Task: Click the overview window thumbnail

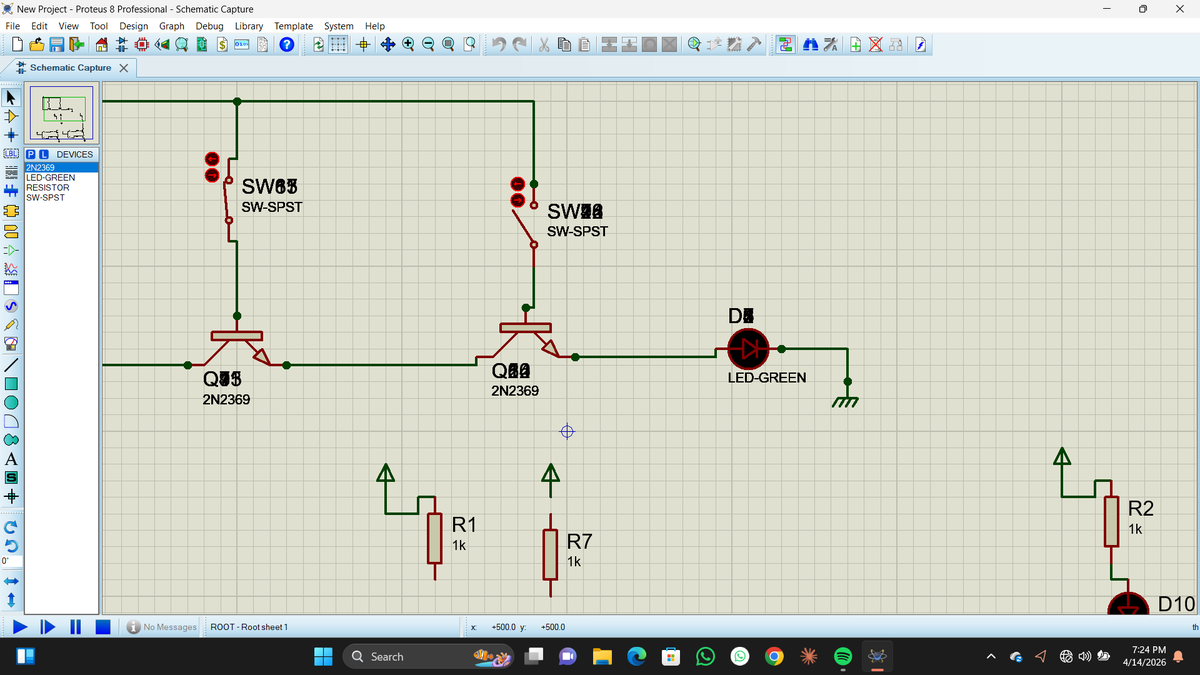Action: pyautogui.click(x=61, y=115)
